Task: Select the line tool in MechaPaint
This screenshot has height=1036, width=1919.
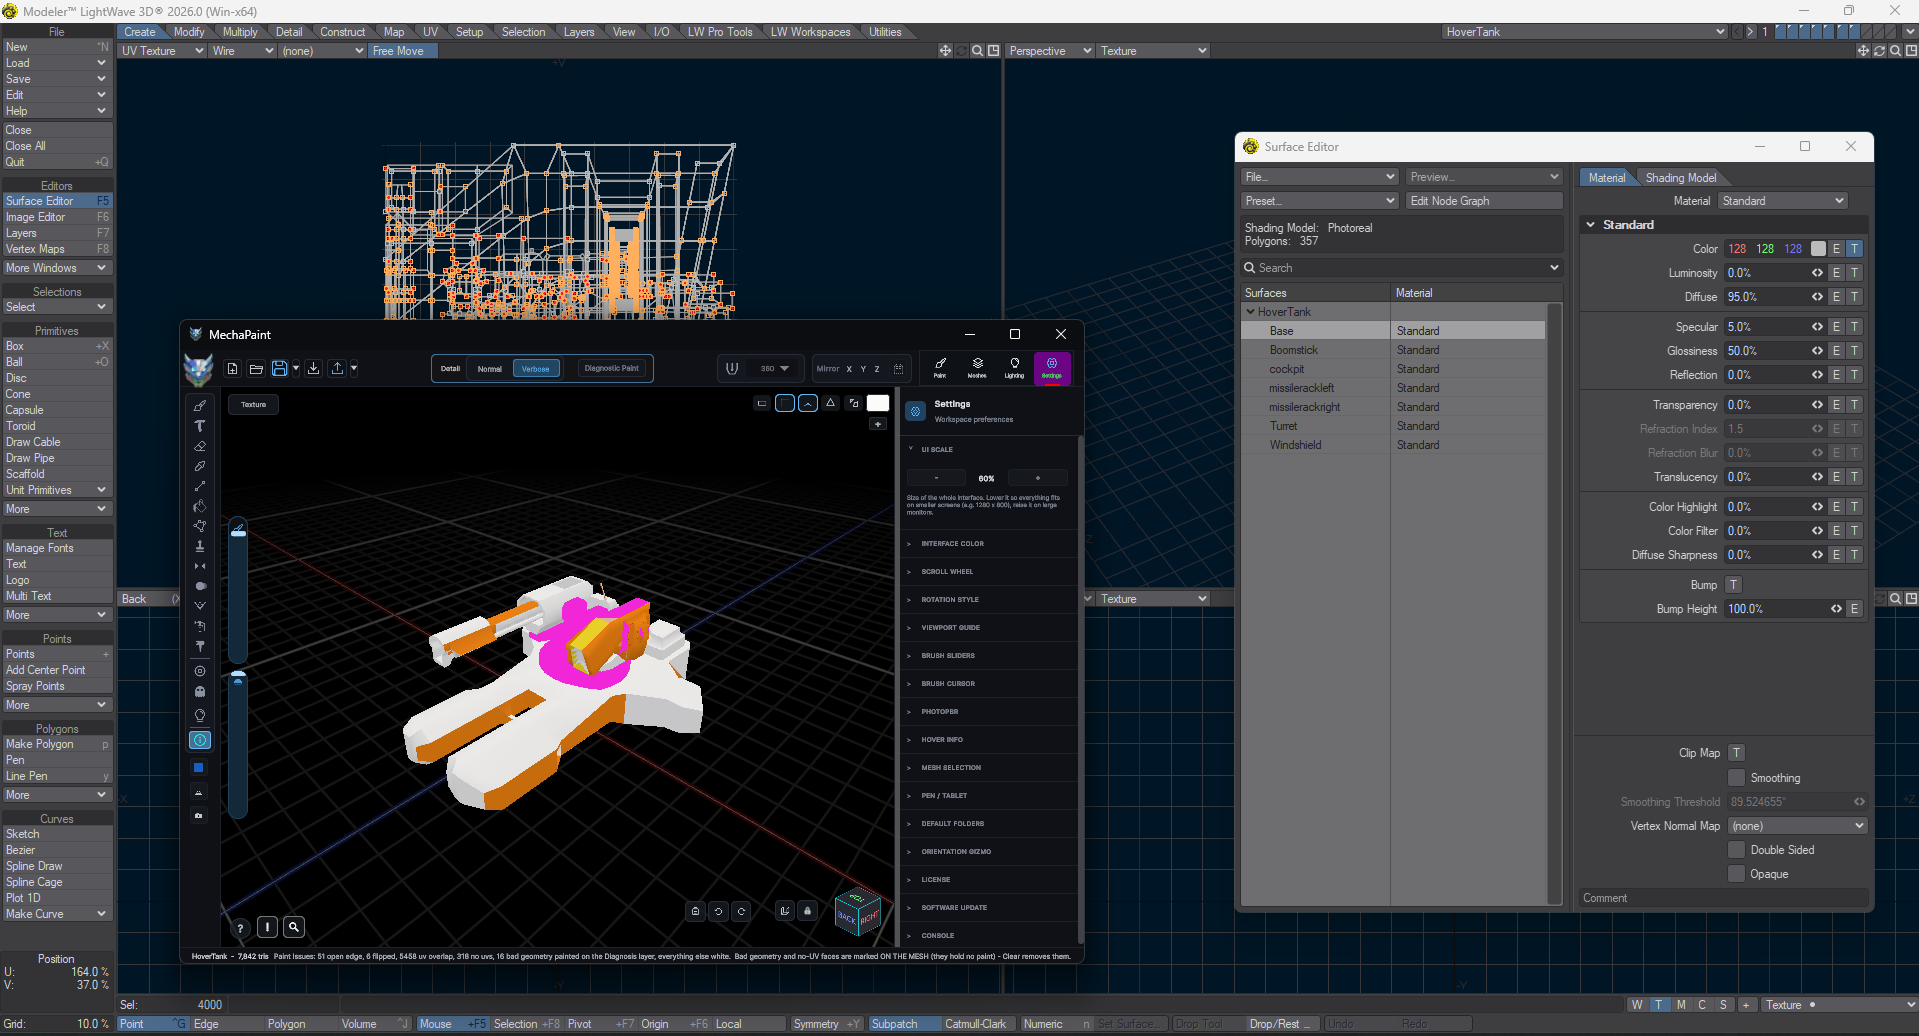Action: (200, 486)
